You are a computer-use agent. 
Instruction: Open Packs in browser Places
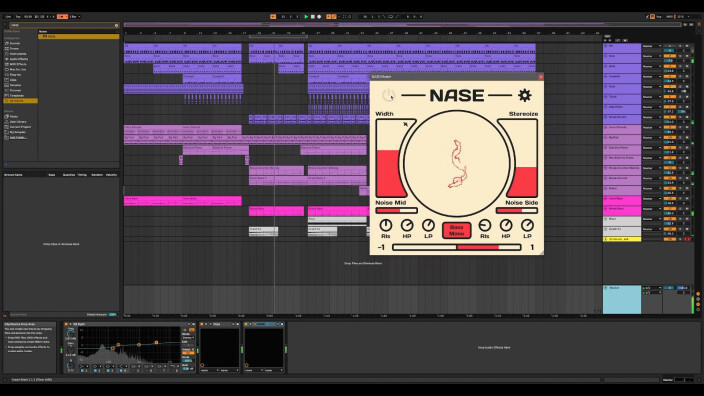pos(13,116)
